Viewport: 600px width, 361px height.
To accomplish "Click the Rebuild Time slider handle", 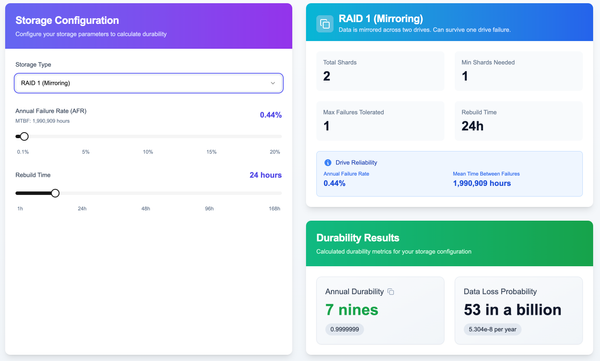I will tap(55, 193).
